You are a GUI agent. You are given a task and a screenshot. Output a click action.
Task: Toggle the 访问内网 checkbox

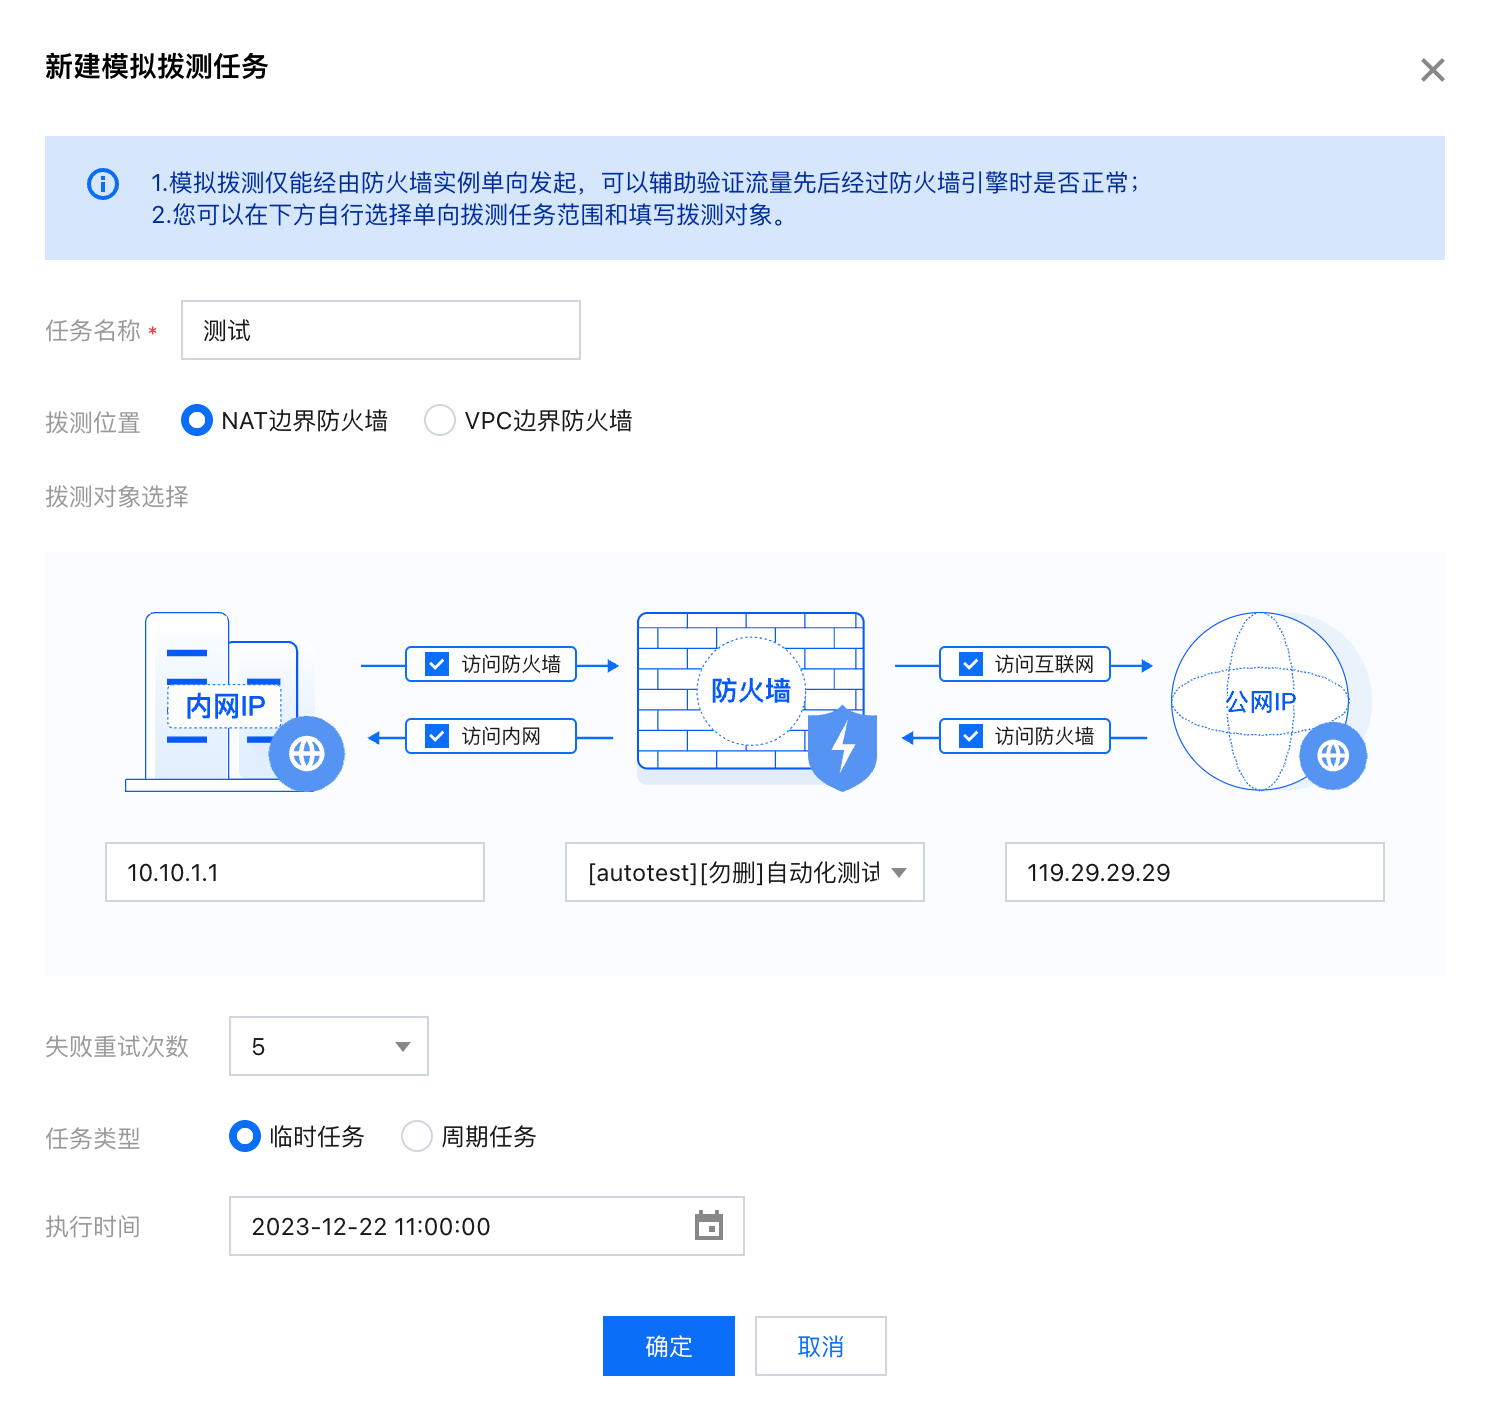pos(437,736)
